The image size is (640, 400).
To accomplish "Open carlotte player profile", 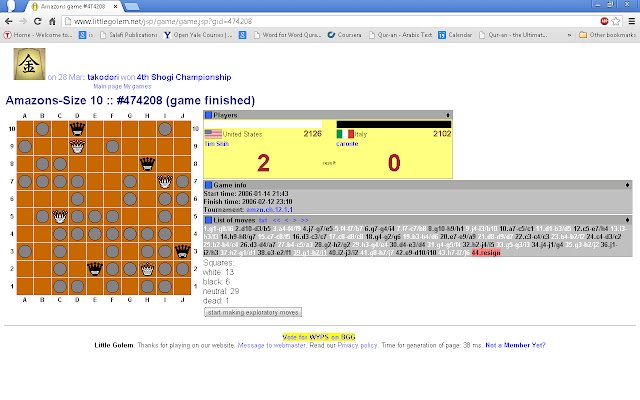I will point(347,144).
